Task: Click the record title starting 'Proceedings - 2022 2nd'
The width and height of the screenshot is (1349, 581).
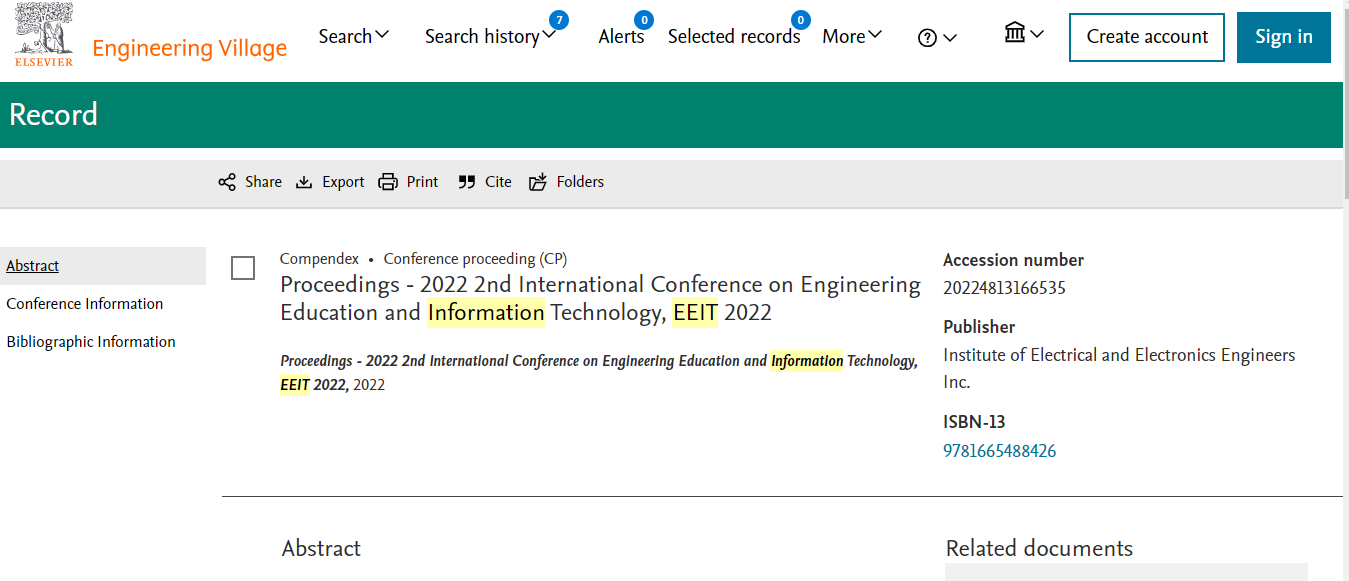Action: pyautogui.click(x=600, y=298)
